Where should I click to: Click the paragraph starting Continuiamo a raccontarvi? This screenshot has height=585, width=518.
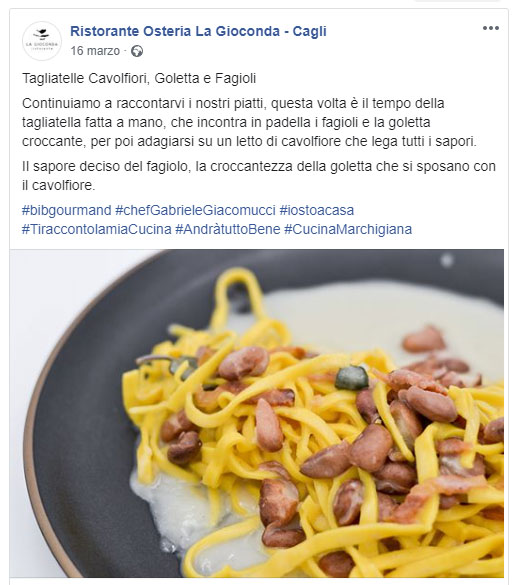[249, 122]
